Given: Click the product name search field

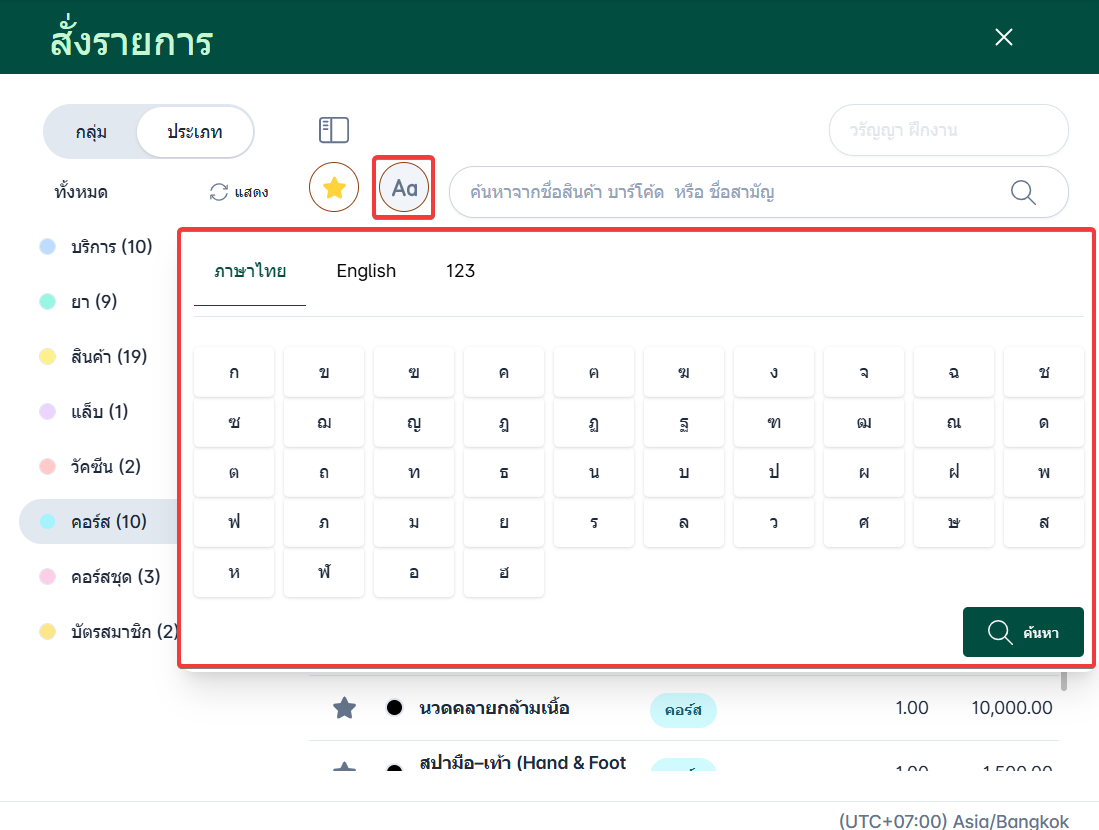Looking at the screenshot, I should click(x=758, y=192).
